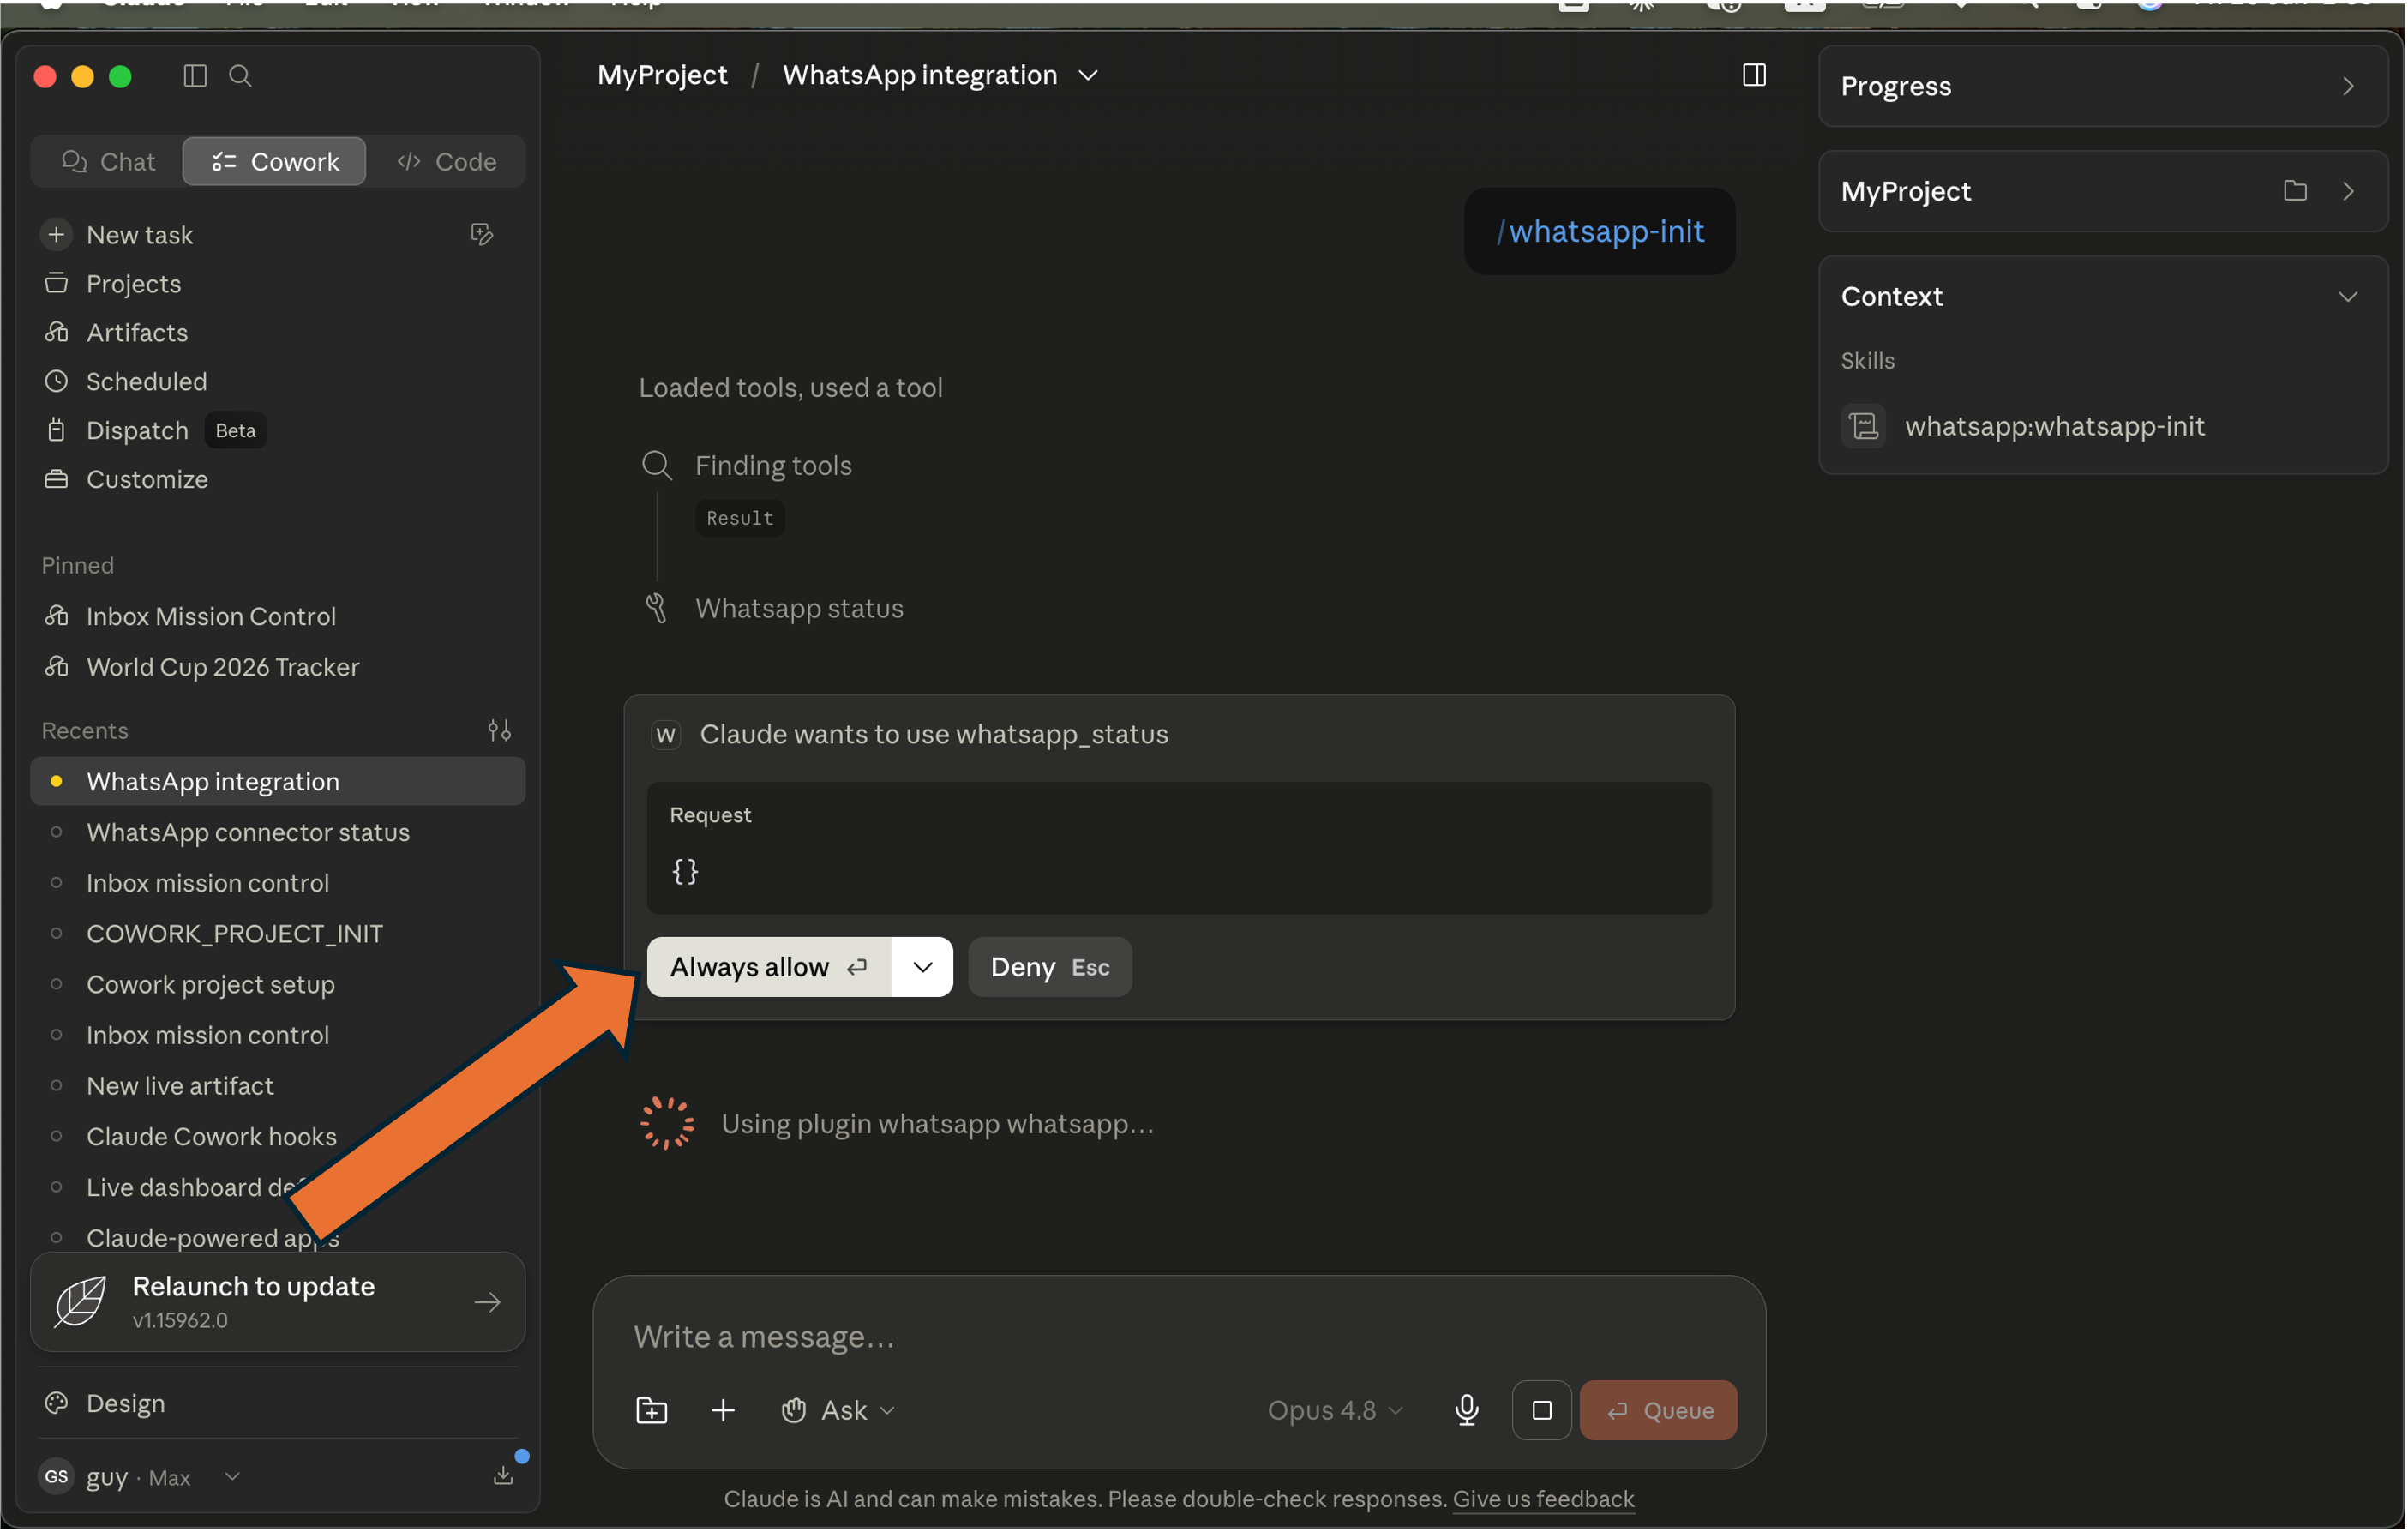Expand the Result of Finding tools
The image size is (2408, 1532).
pyautogui.click(x=740, y=518)
